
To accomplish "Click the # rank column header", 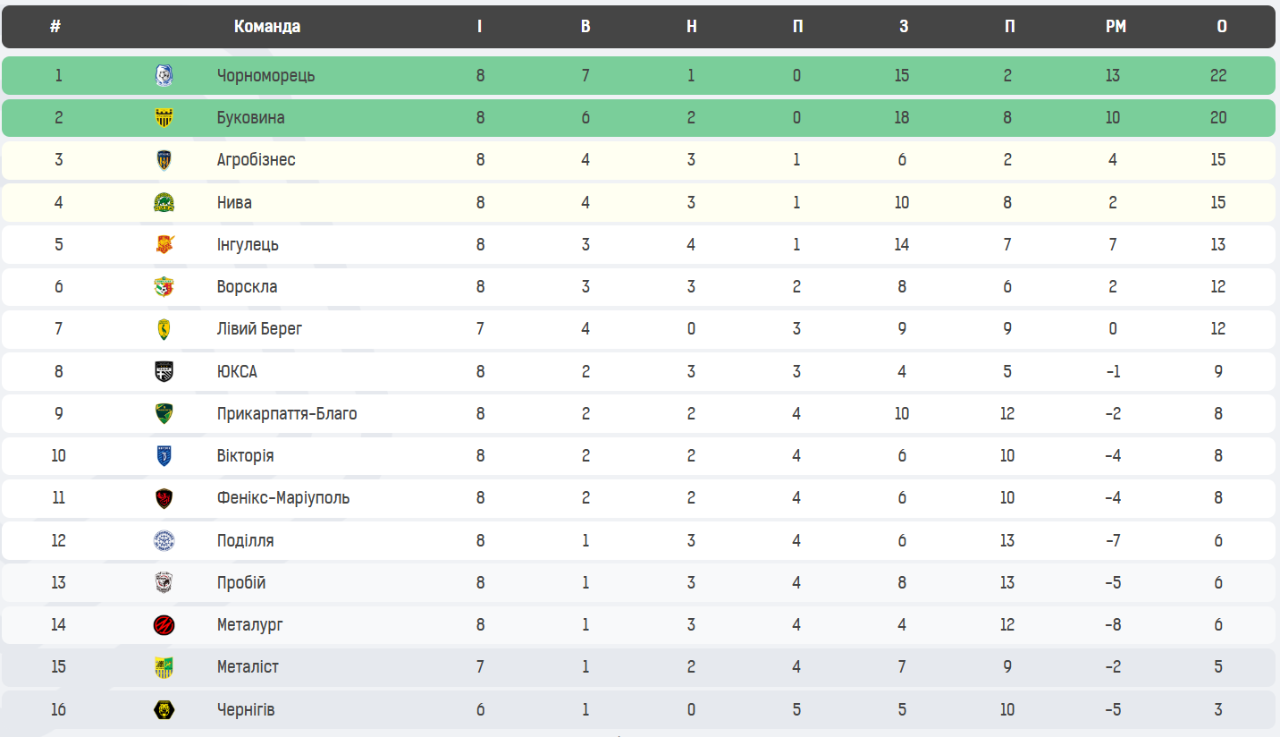I will click(x=55, y=27).
